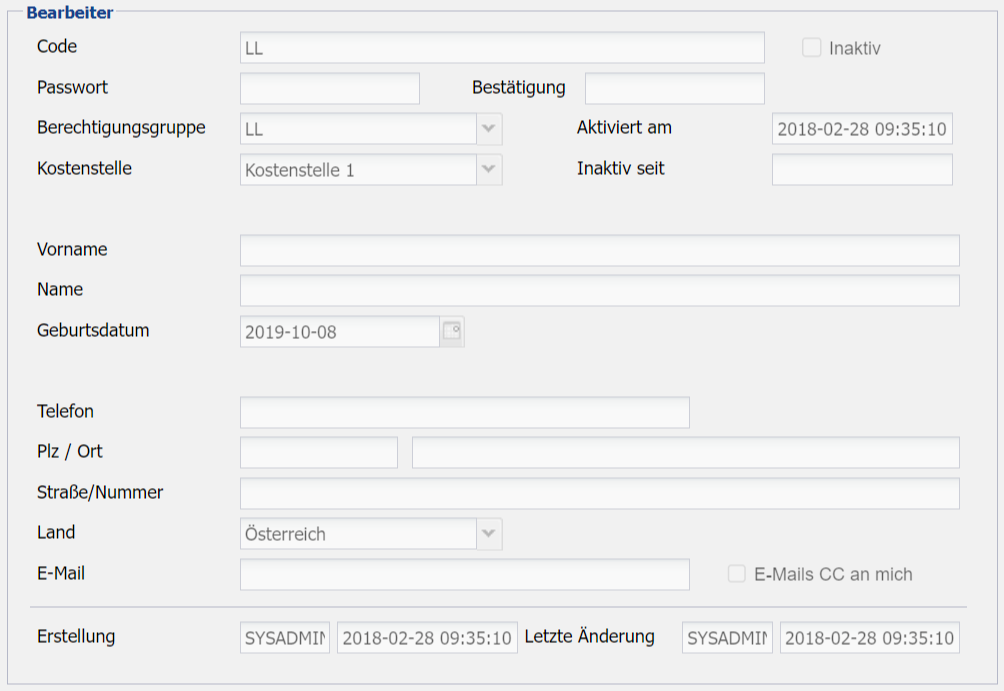Screen dimensions: 1004x691
Task: Click the Letzte Änderung user field
Action: pos(727,638)
